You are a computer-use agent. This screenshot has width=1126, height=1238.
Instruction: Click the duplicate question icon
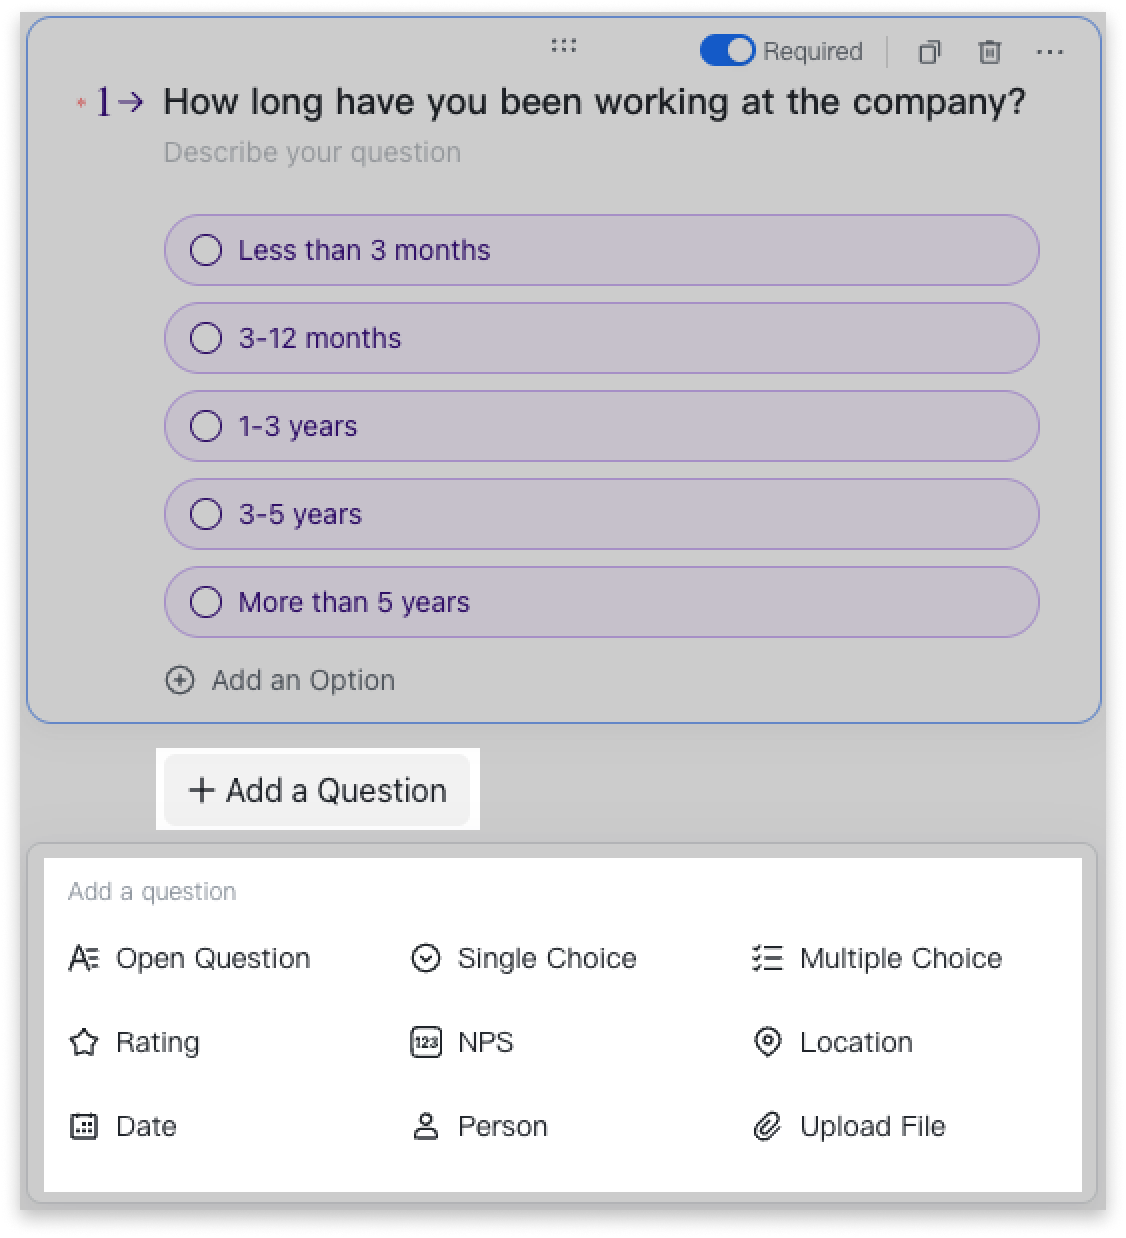click(x=929, y=52)
